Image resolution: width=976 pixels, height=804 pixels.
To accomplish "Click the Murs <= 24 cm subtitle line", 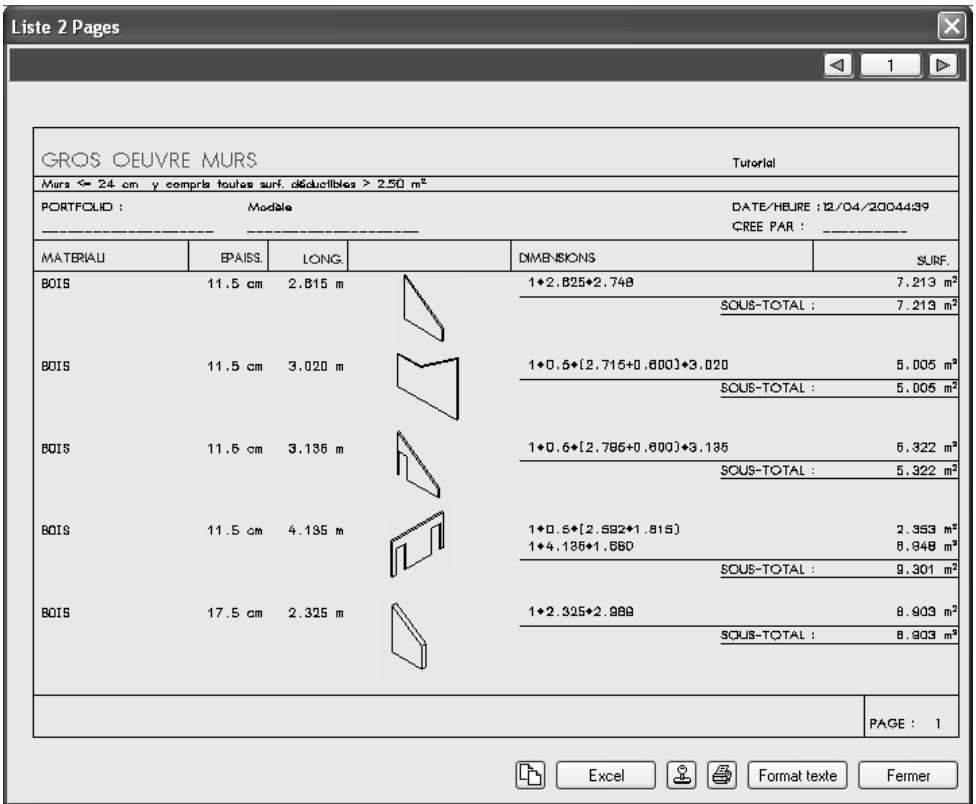I will [x=233, y=184].
